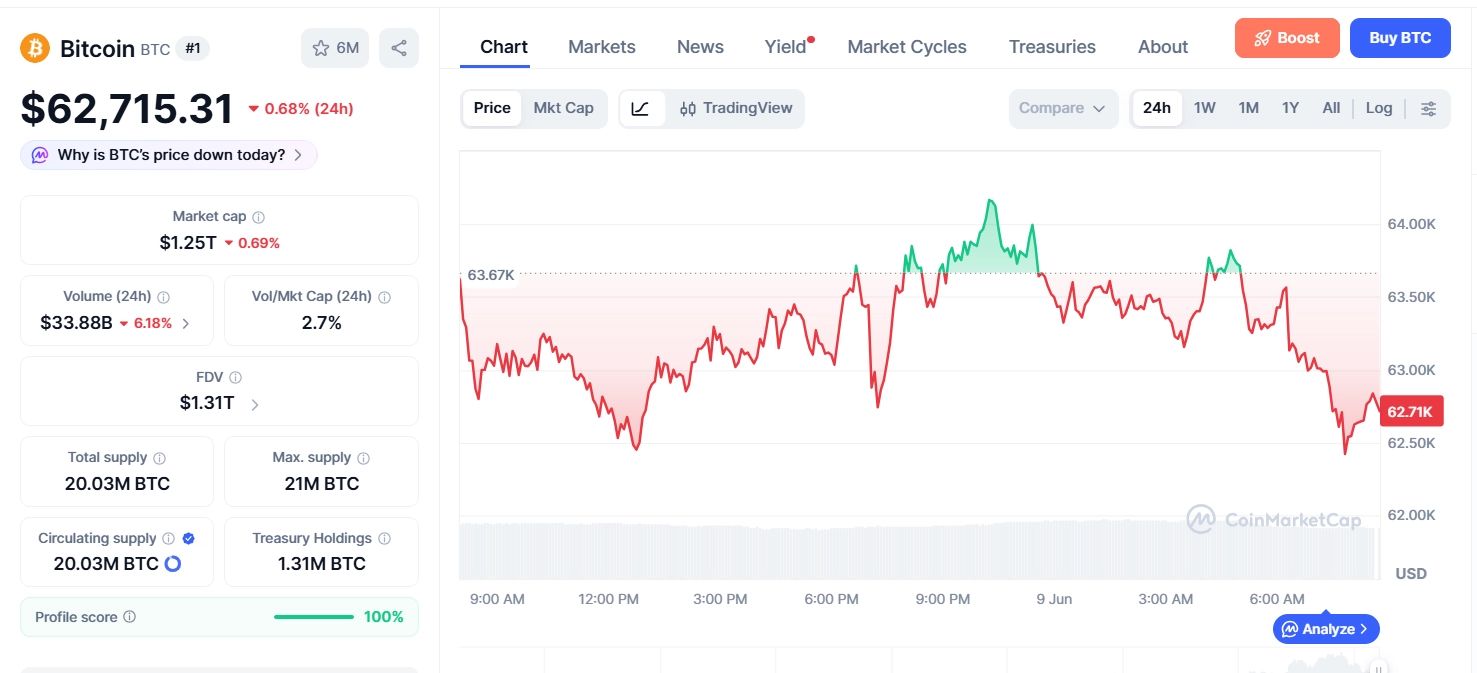Click the Analyze button
The height and width of the screenshot is (673, 1477).
(x=1326, y=629)
